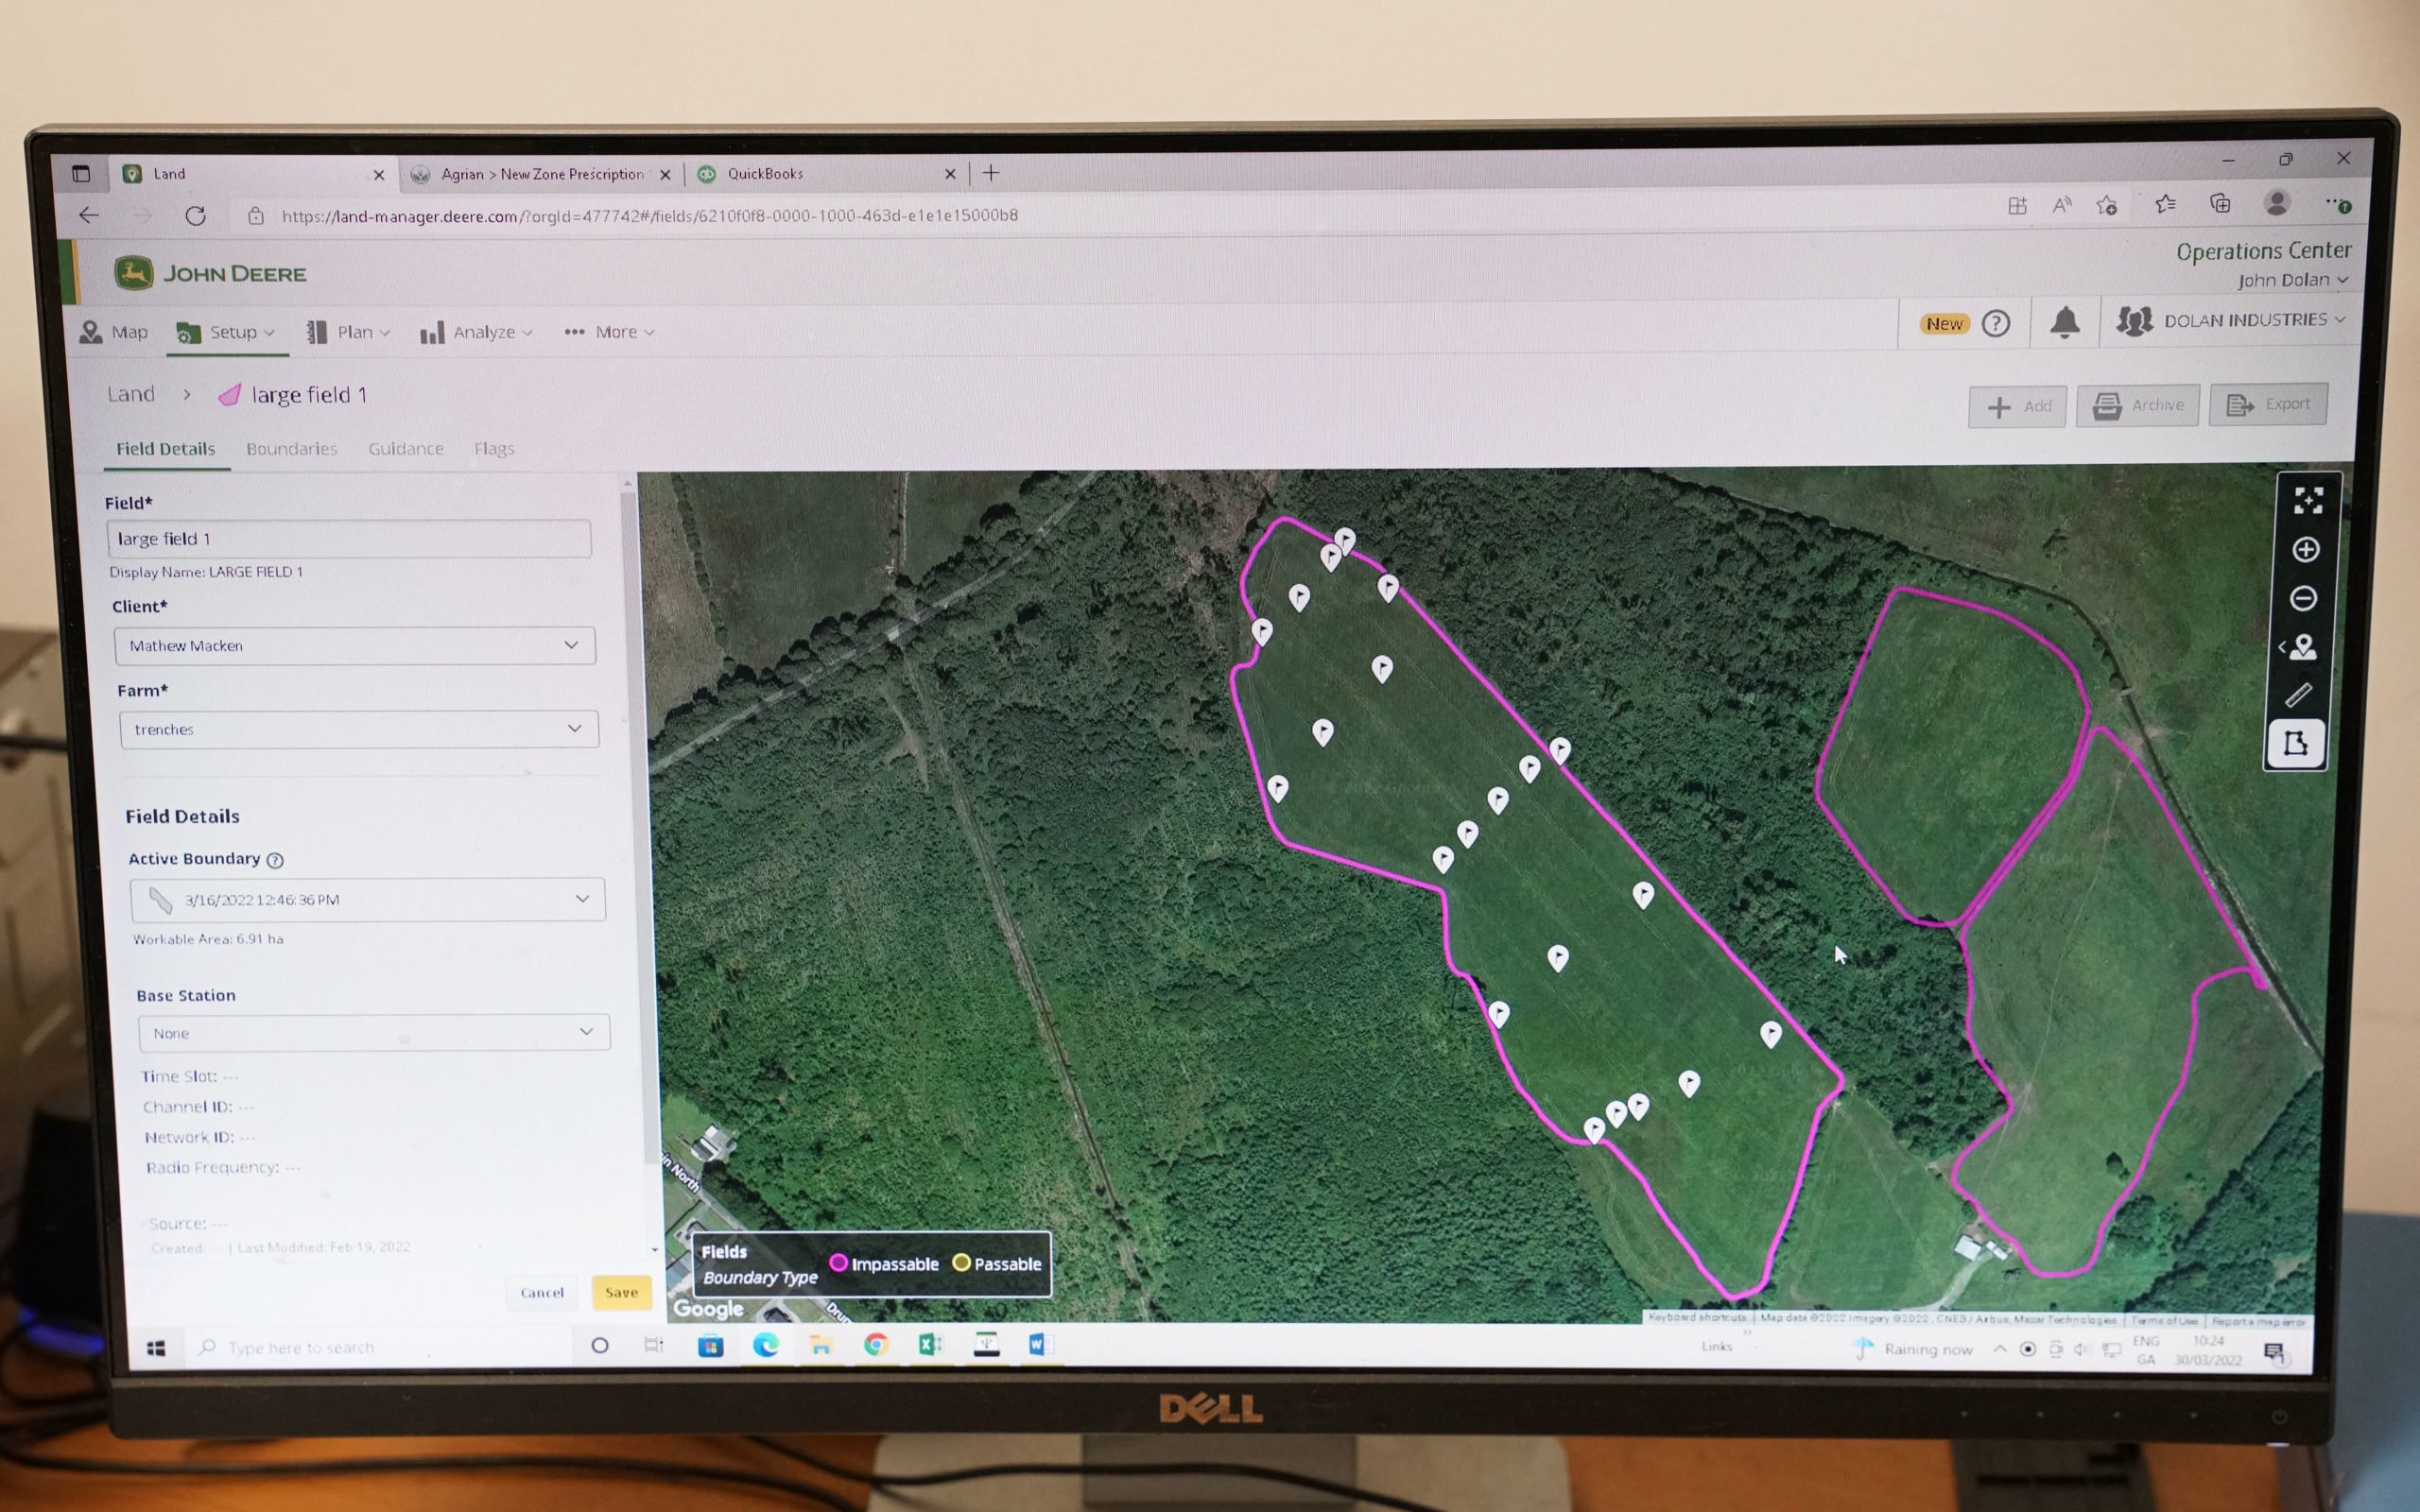2420x1512 pixels.
Task: Click the Archive button
Action: pos(2138,405)
